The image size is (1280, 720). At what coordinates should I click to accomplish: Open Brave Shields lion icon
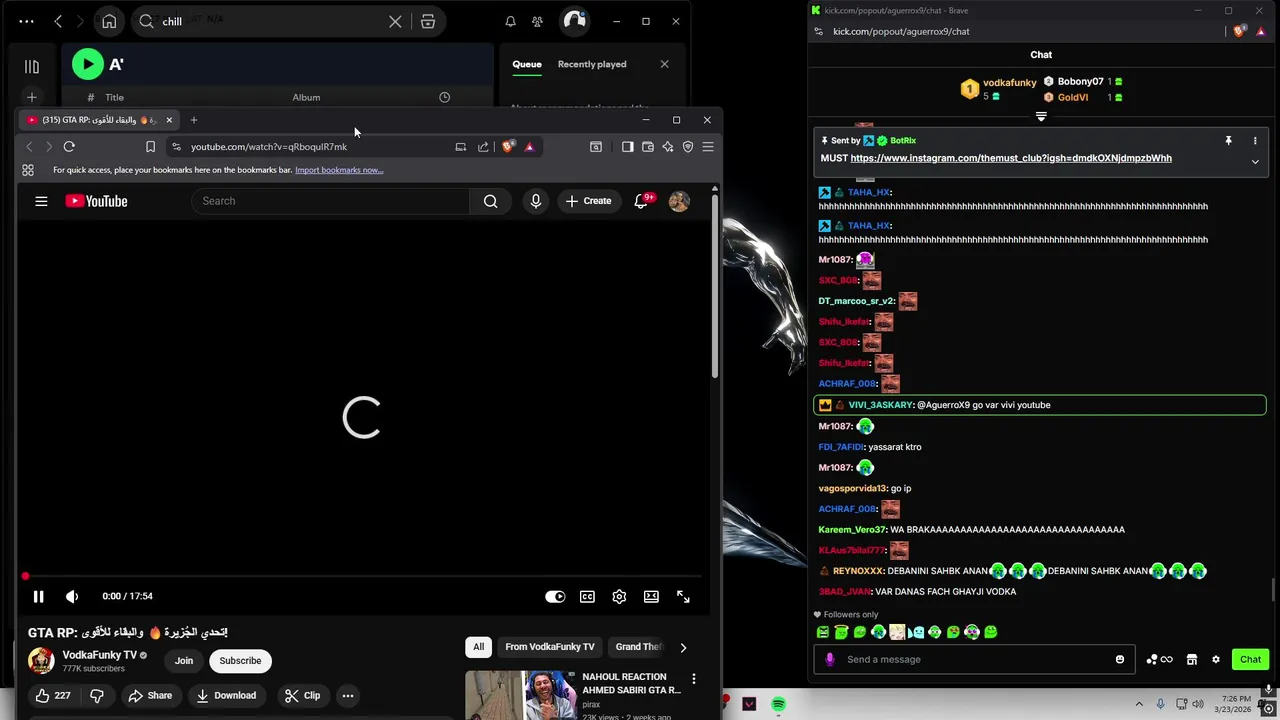pyautogui.click(x=508, y=147)
